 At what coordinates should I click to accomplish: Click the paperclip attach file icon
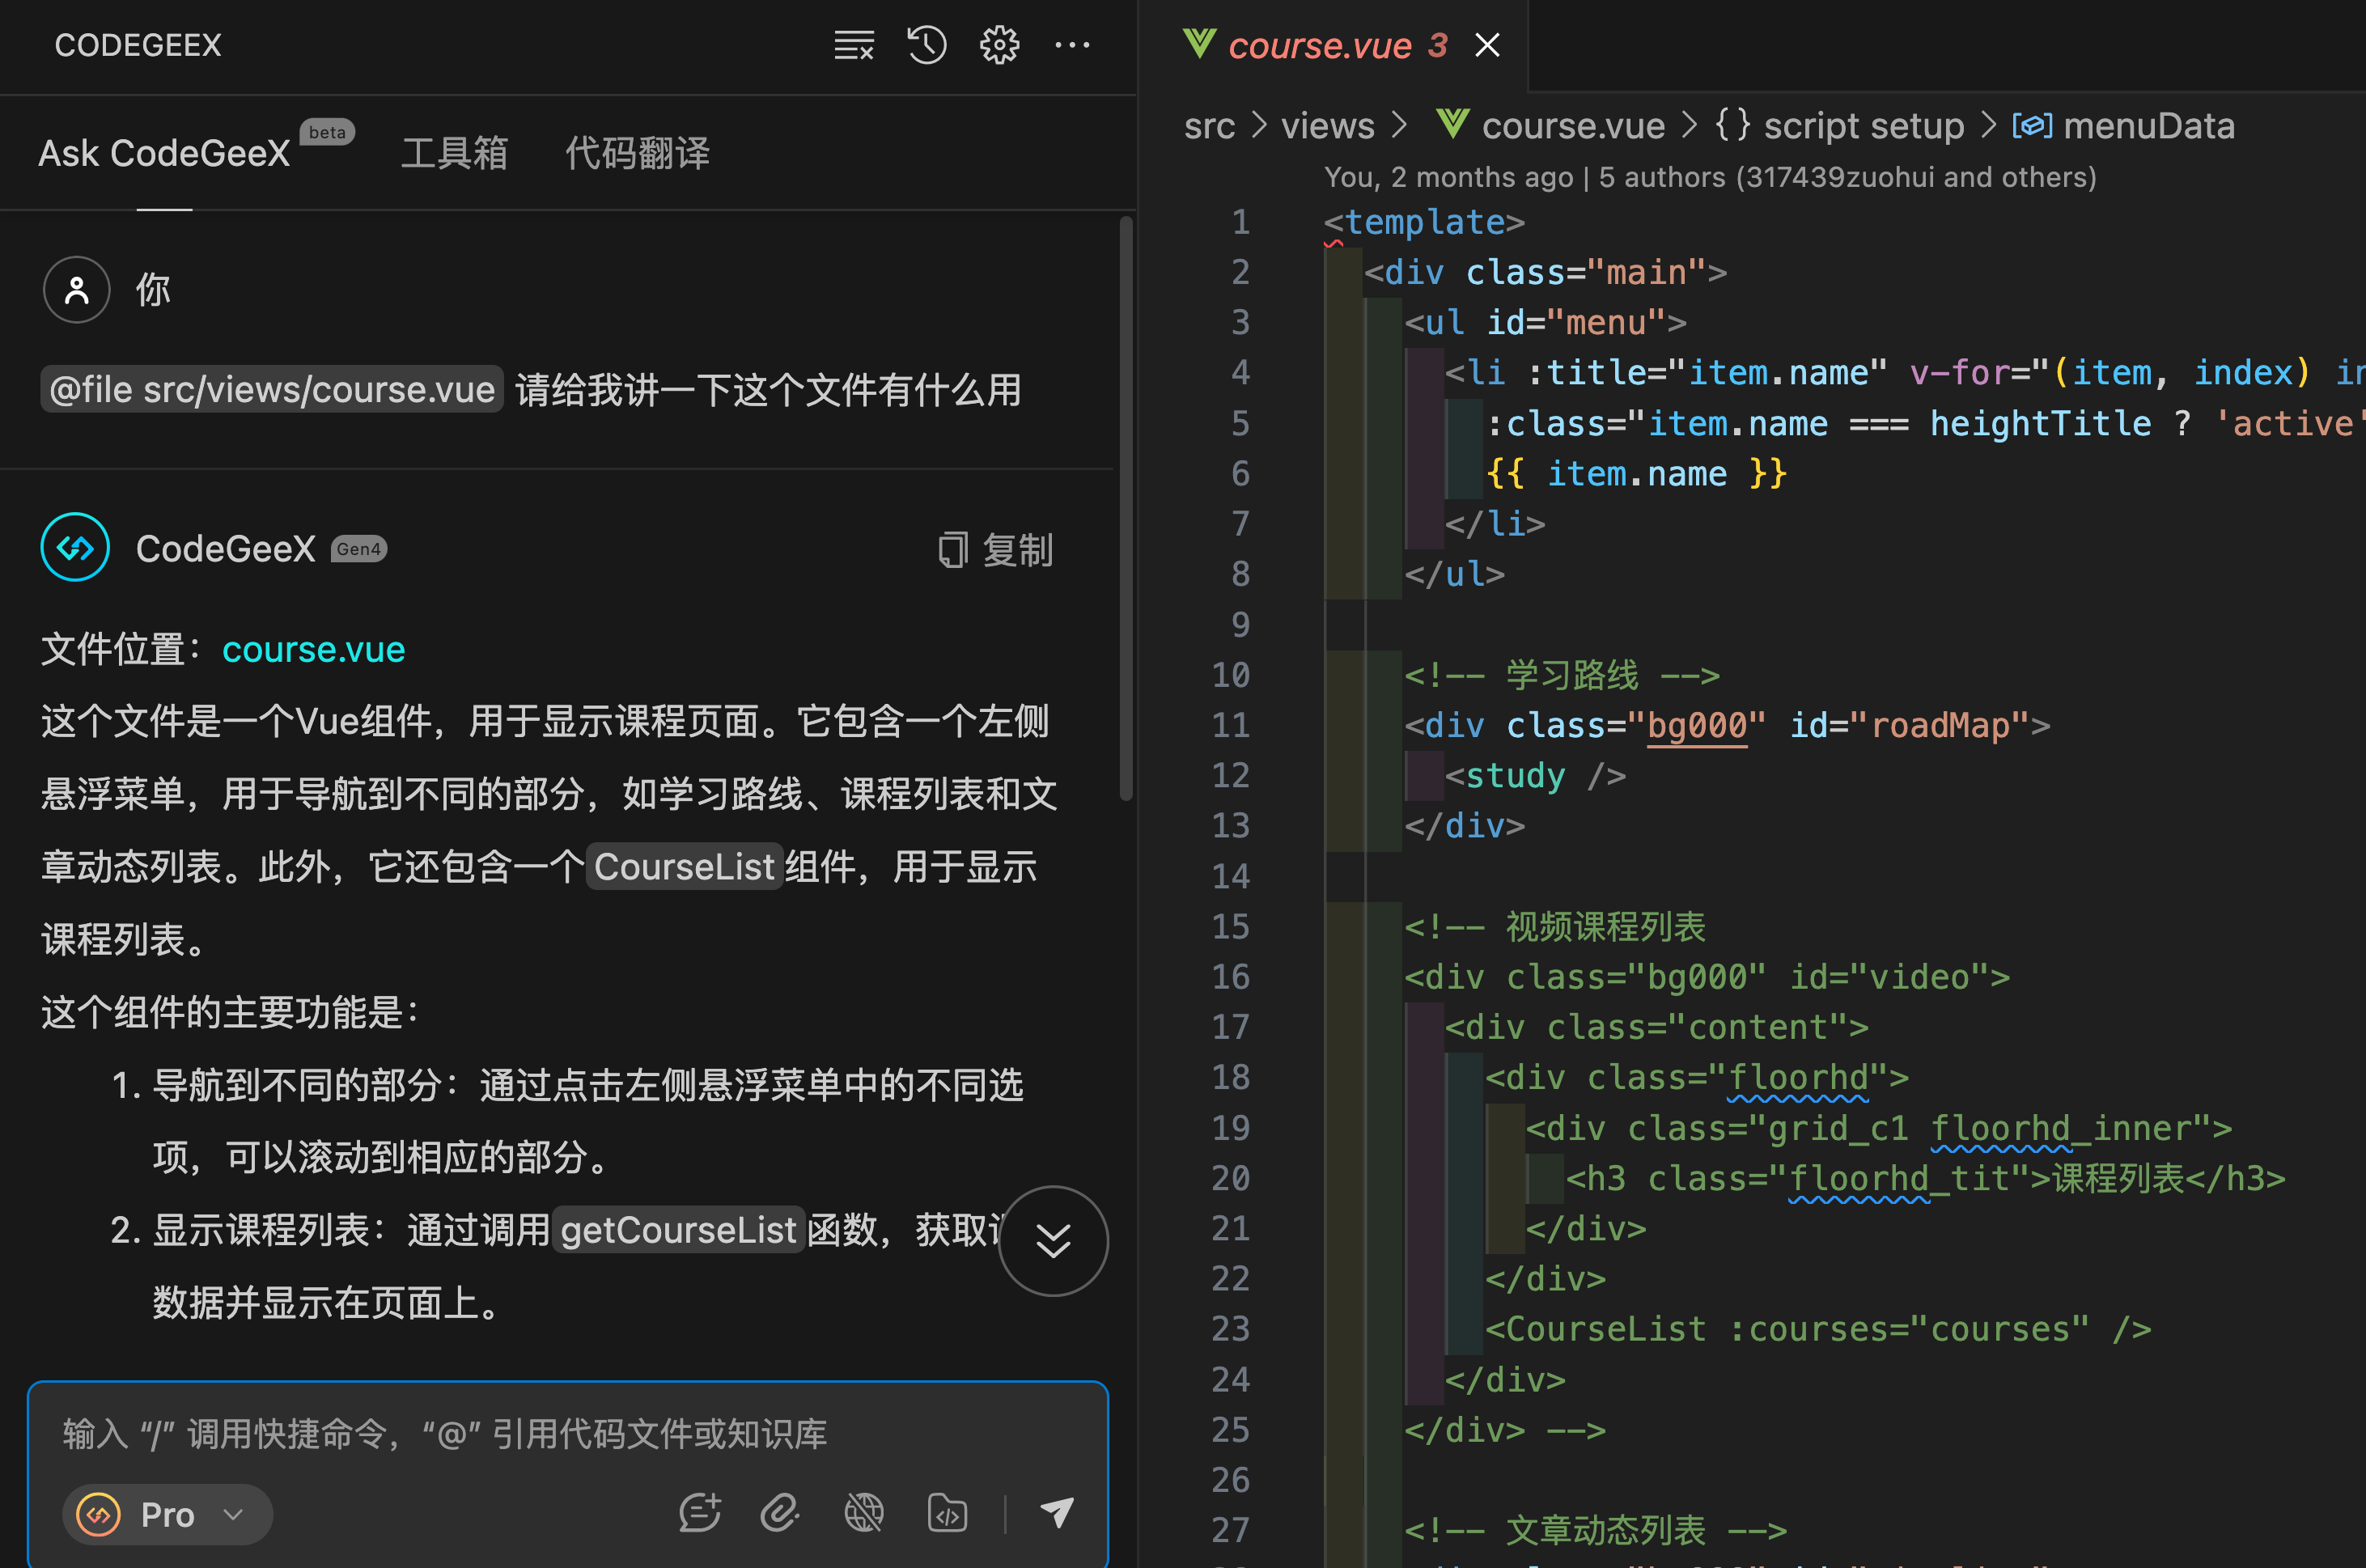point(780,1513)
